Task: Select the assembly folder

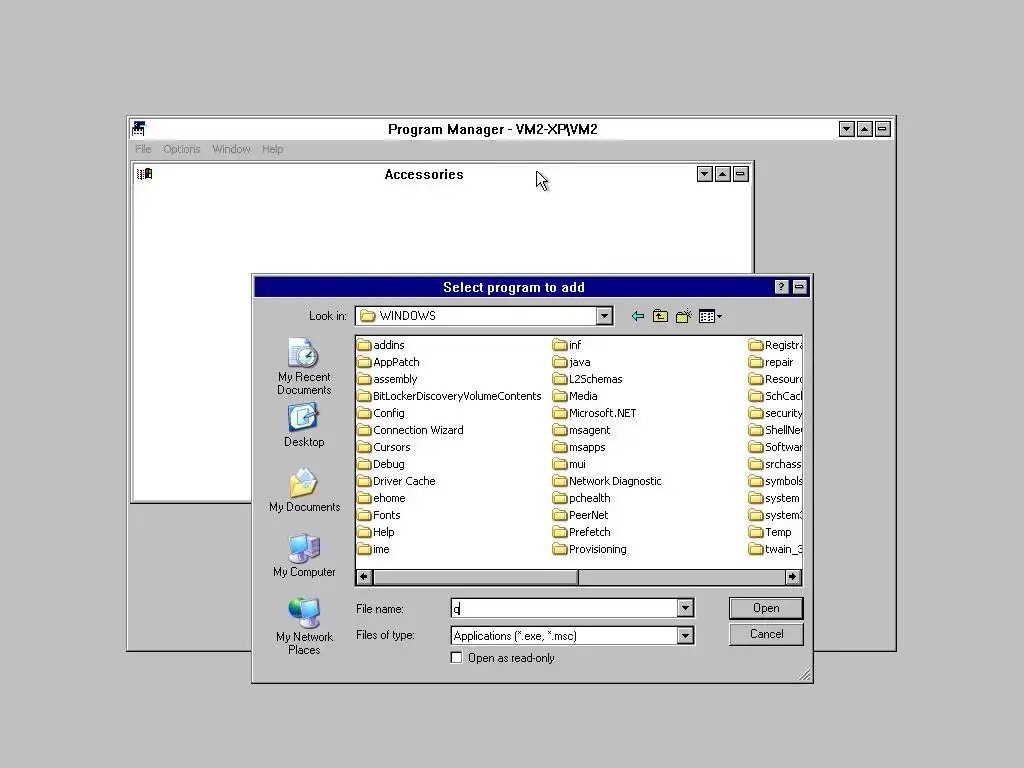Action: click(x=387, y=379)
